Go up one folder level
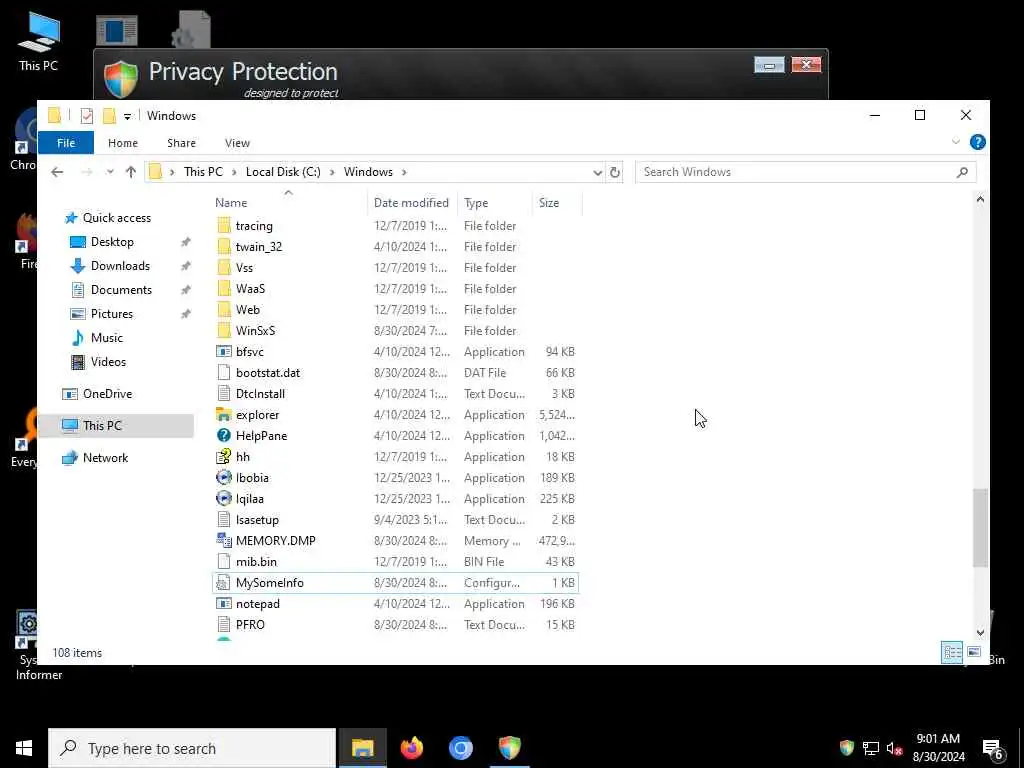 pyautogui.click(x=131, y=172)
